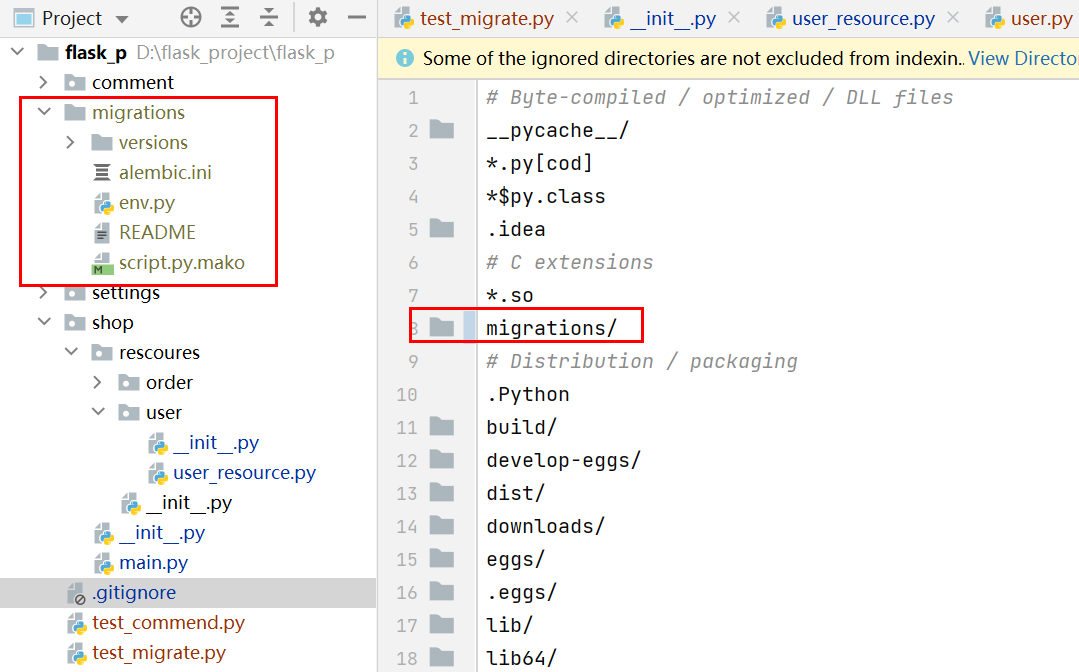Select env.py in migrations folder
The width and height of the screenshot is (1079, 672).
(x=147, y=203)
